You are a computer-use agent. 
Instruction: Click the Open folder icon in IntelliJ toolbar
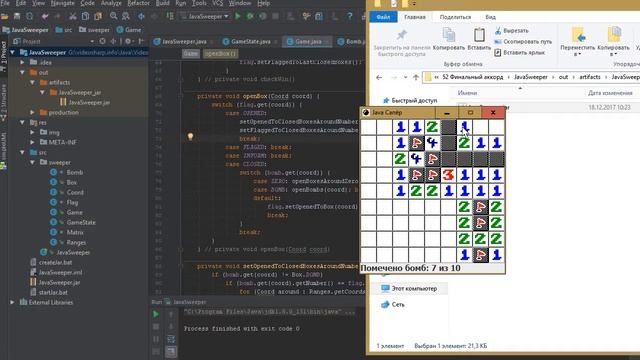4,16
